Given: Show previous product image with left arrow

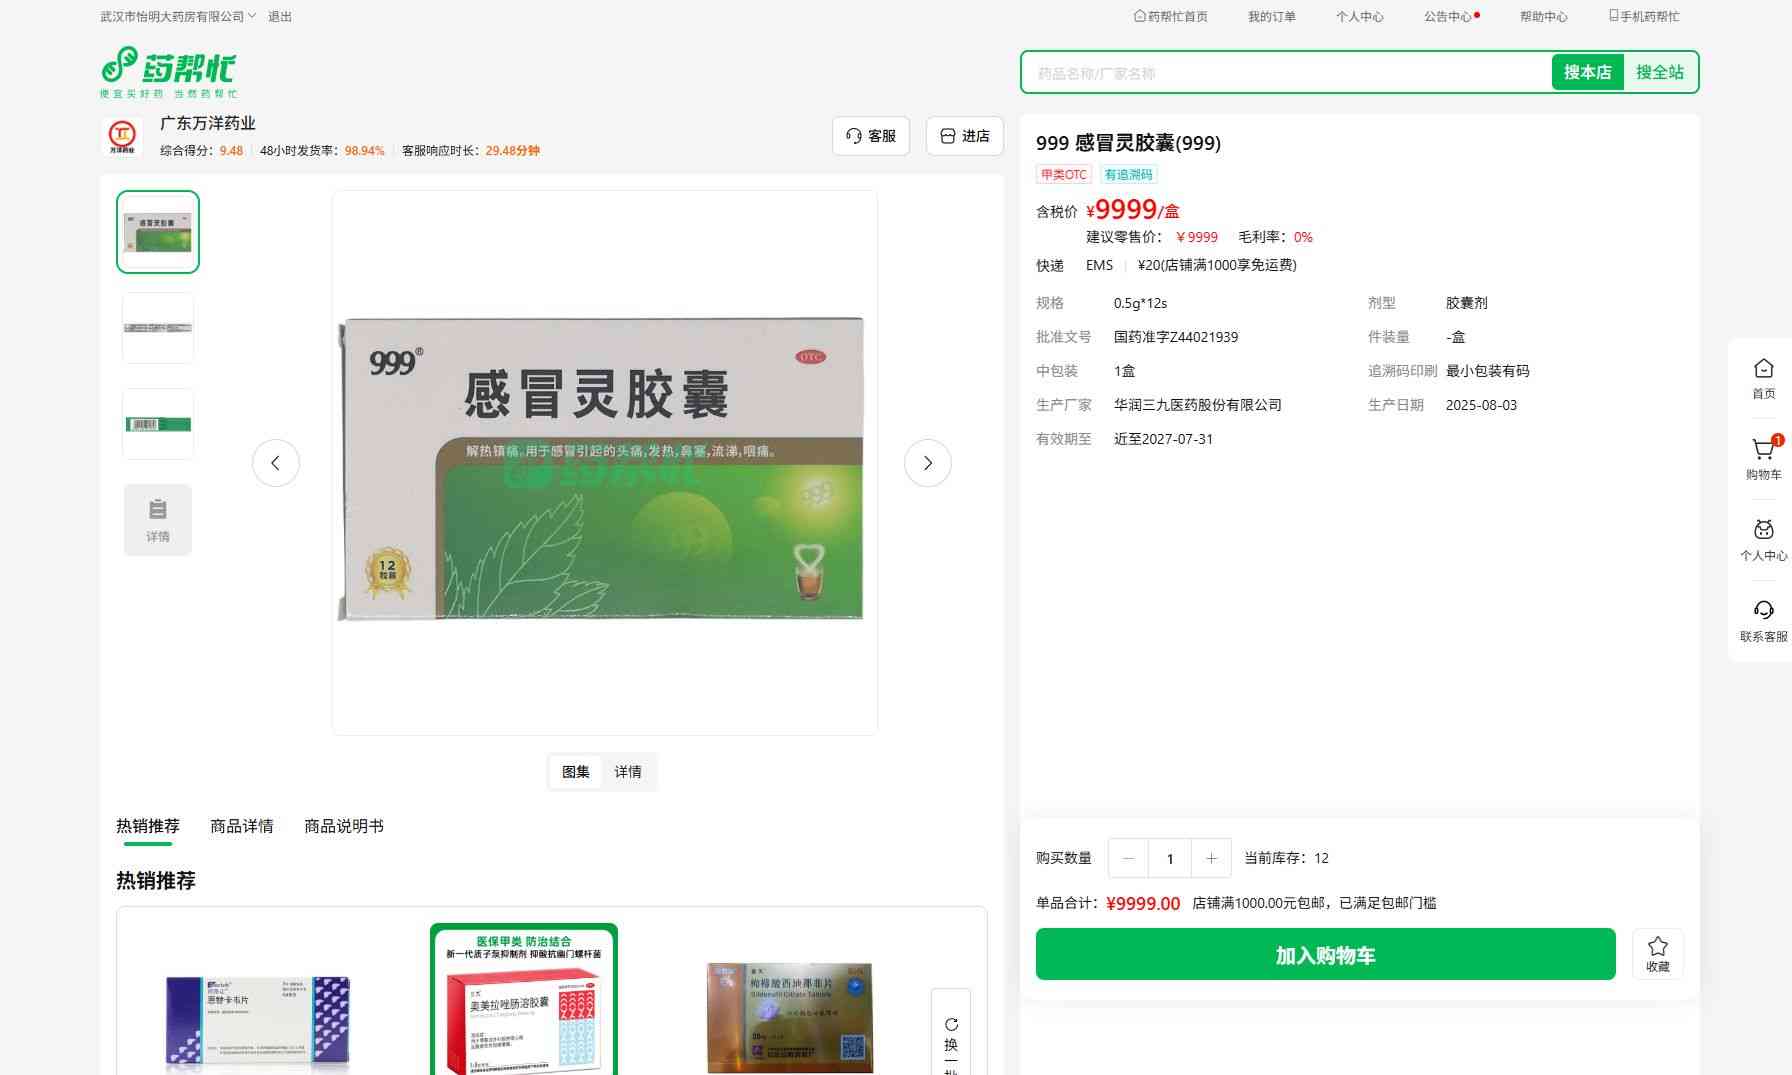Looking at the screenshot, I should click(275, 463).
